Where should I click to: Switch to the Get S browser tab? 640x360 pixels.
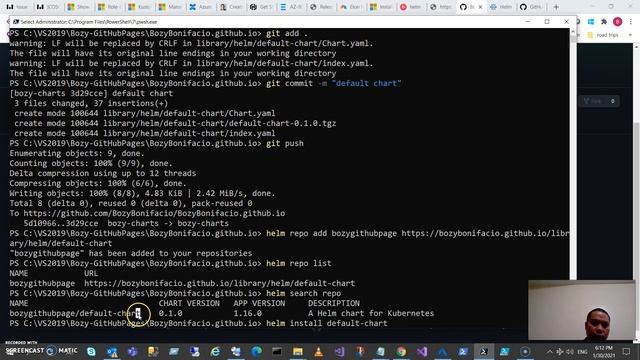tap(262, 7)
